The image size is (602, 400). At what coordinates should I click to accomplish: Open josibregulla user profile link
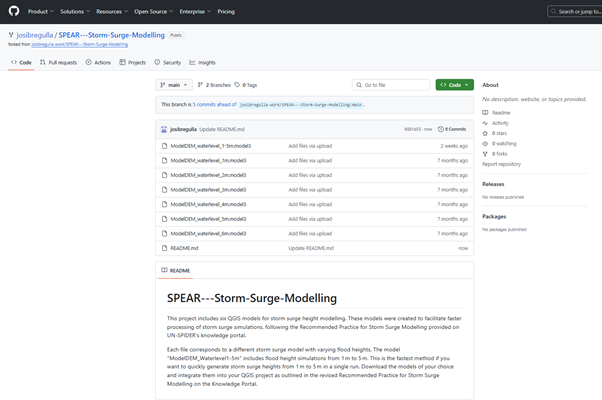pyautogui.click(x=35, y=35)
